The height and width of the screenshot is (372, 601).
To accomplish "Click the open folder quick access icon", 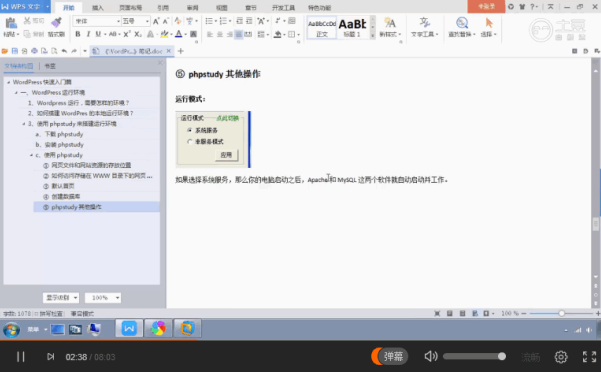I will (x=5, y=51).
